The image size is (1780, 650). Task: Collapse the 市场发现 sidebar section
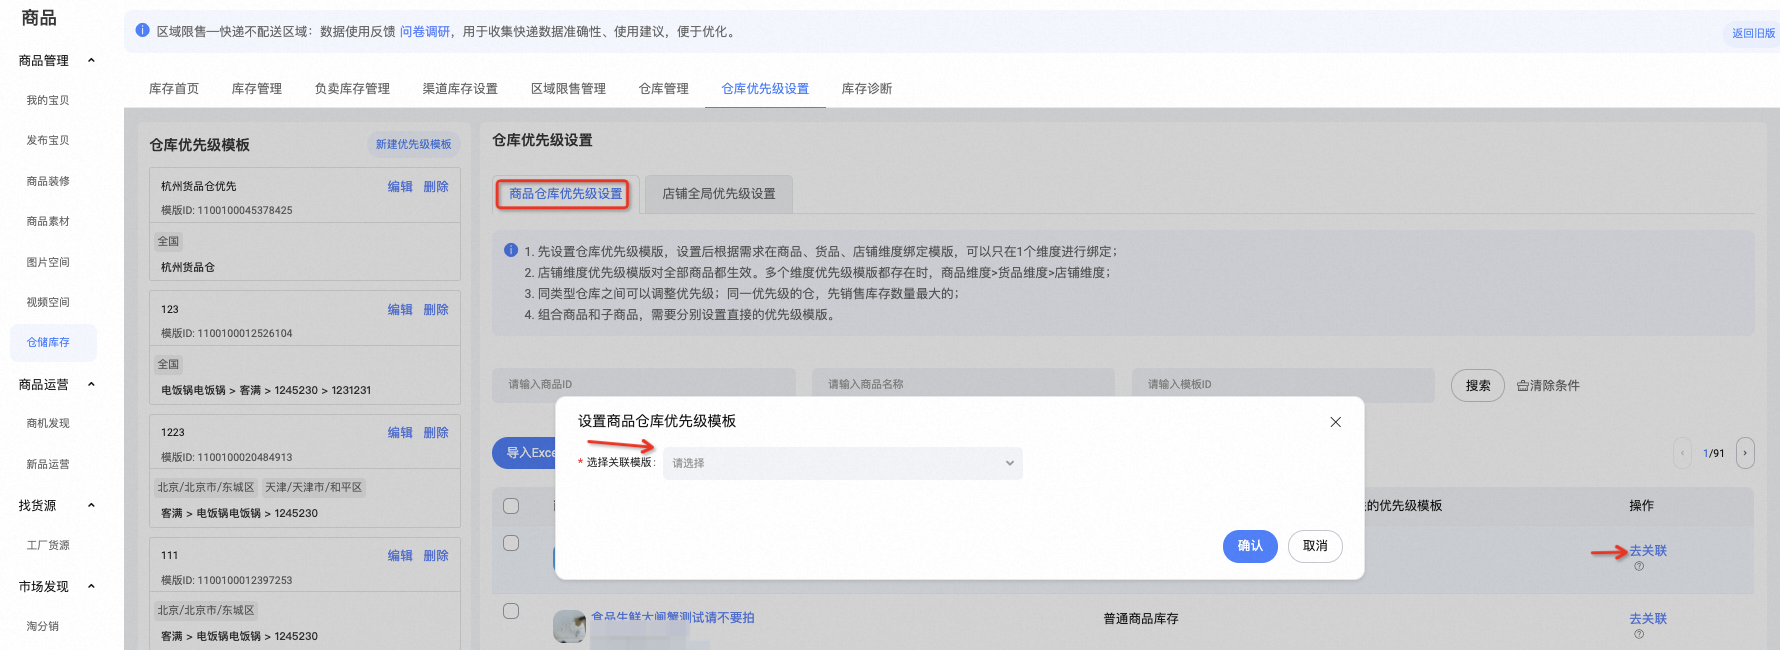[x=91, y=586]
